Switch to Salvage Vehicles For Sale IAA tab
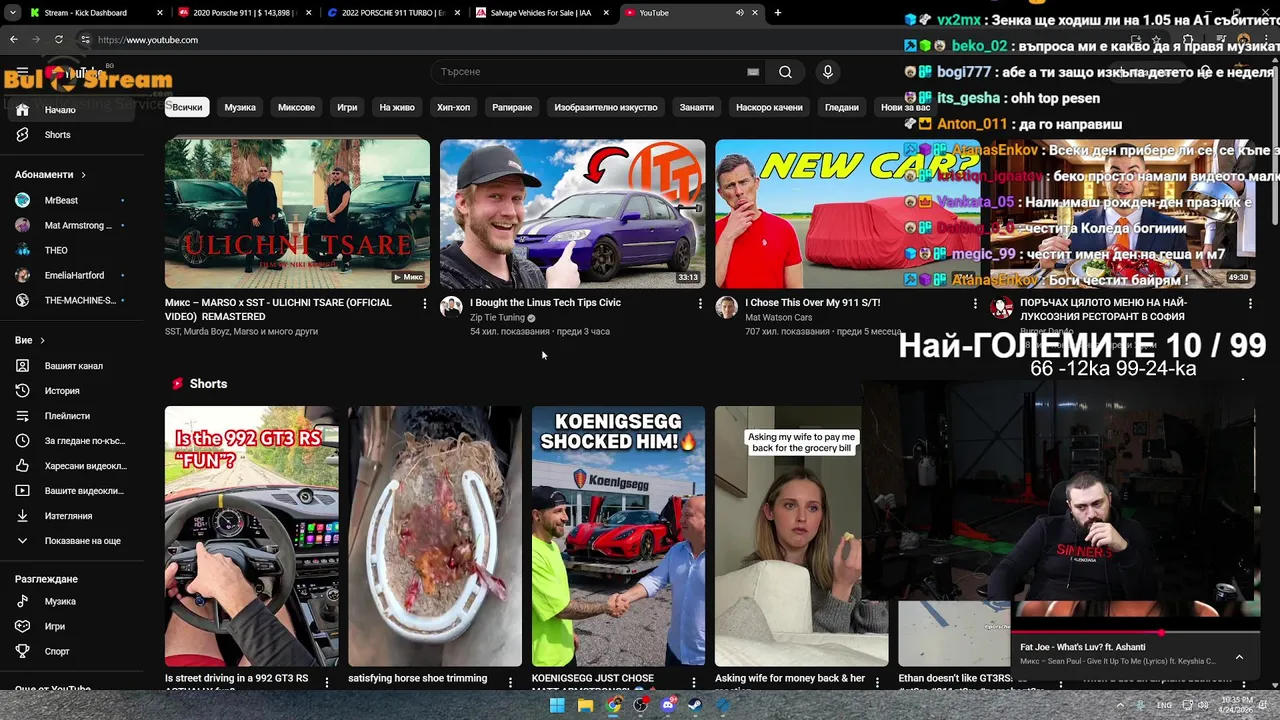Viewport: 1280px width, 720px height. point(541,13)
